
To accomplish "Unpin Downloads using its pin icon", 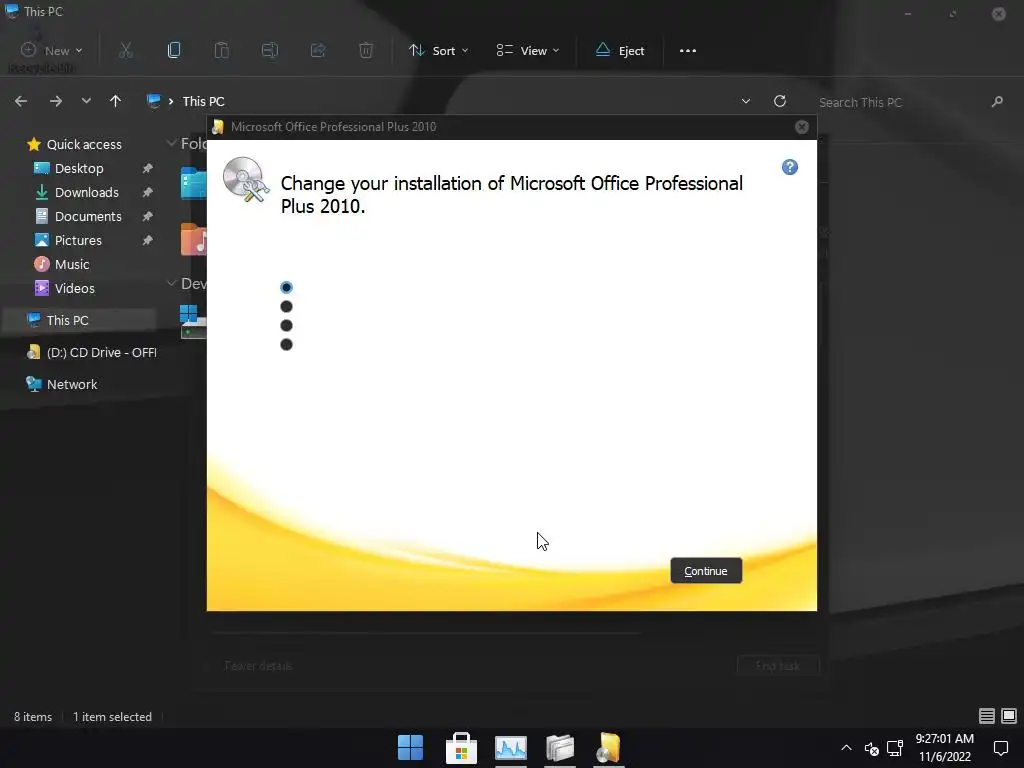I will click(148, 193).
